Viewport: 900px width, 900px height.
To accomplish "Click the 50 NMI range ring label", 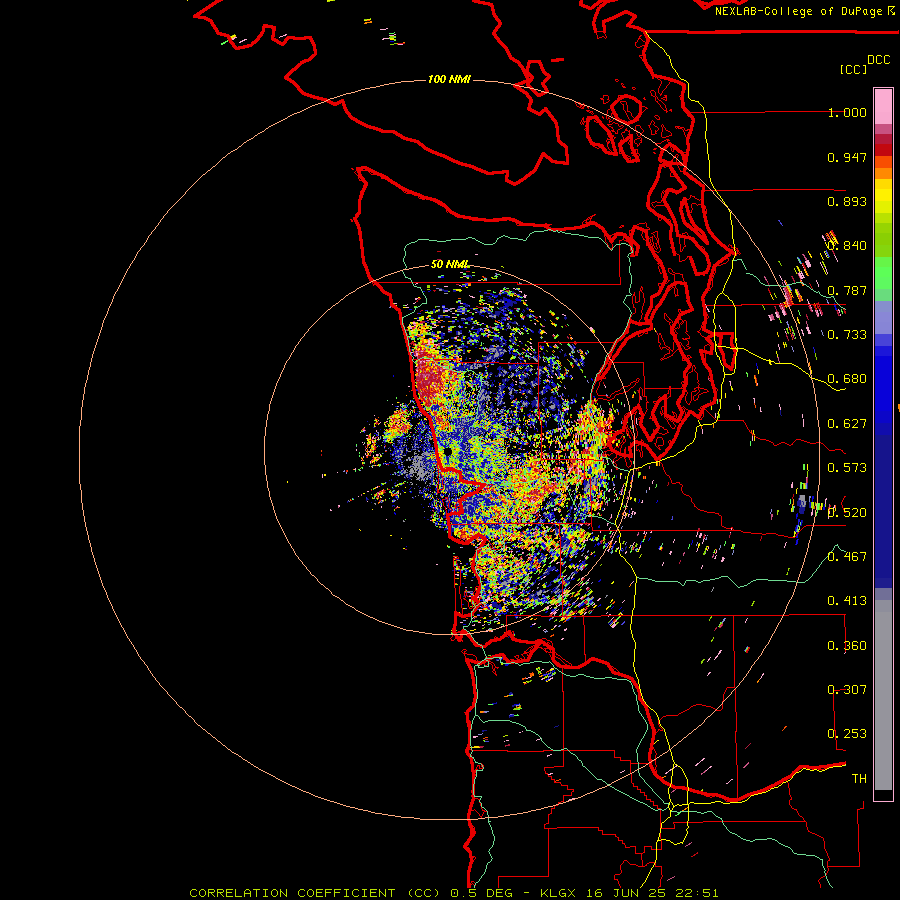I will [x=450, y=264].
